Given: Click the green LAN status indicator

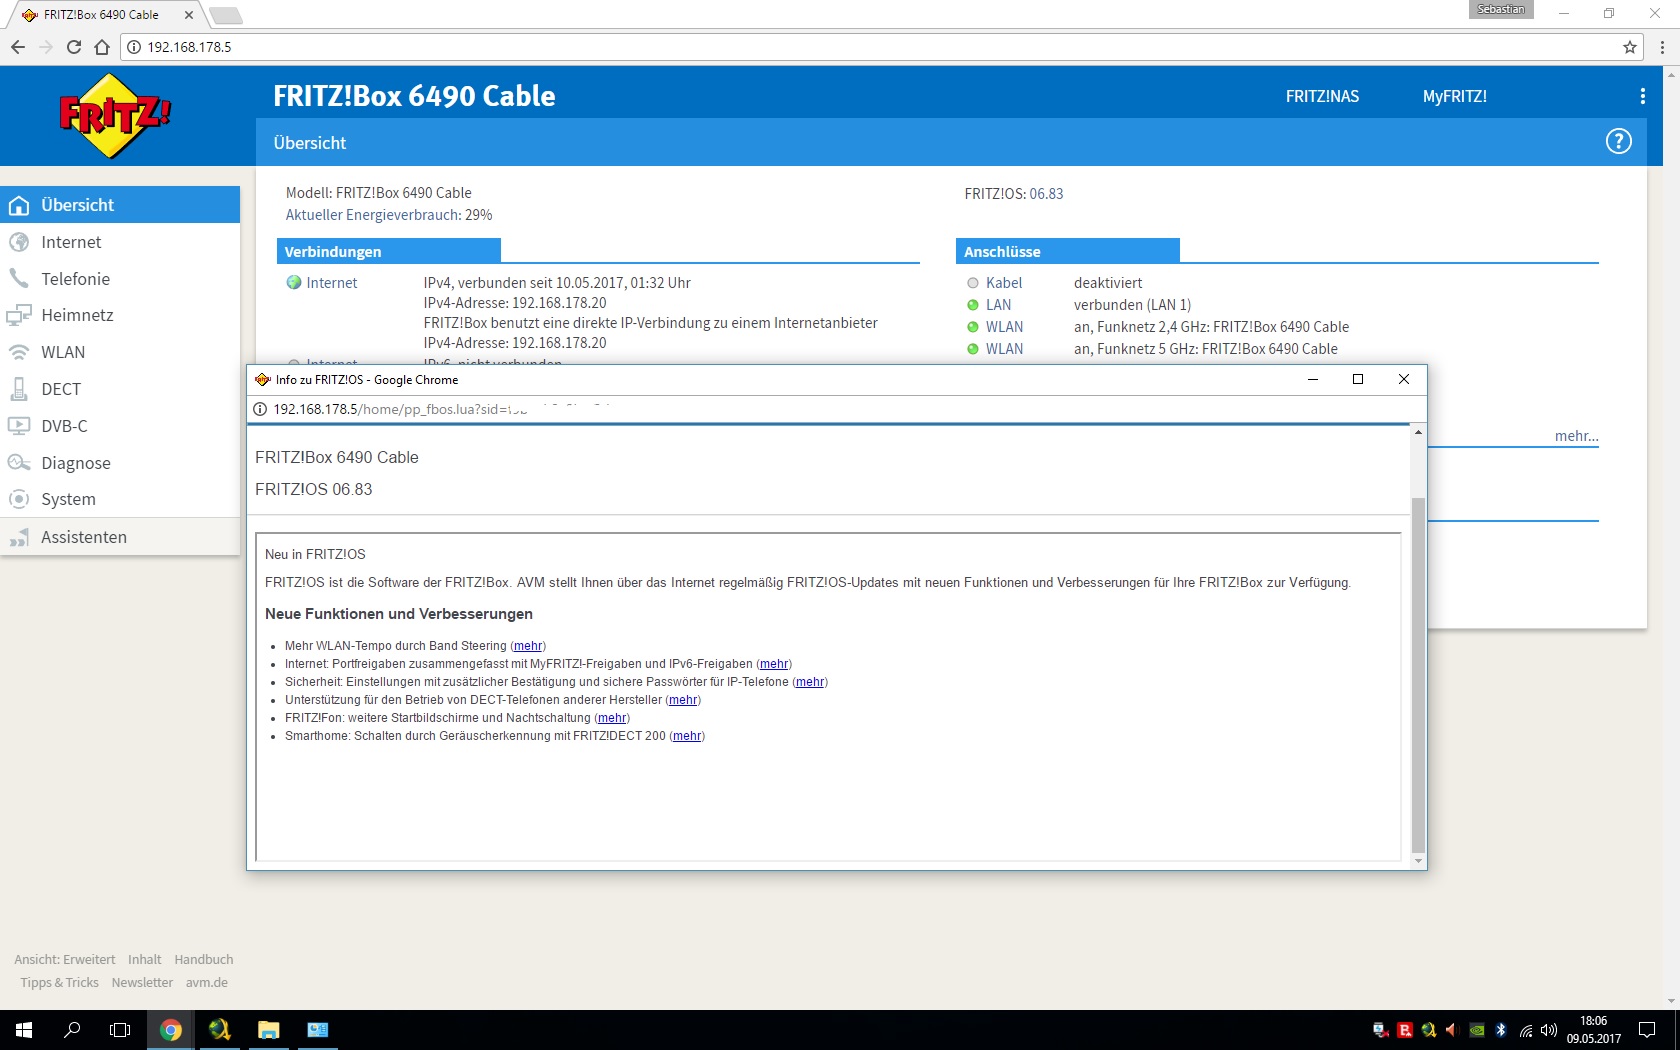Looking at the screenshot, I should point(973,305).
